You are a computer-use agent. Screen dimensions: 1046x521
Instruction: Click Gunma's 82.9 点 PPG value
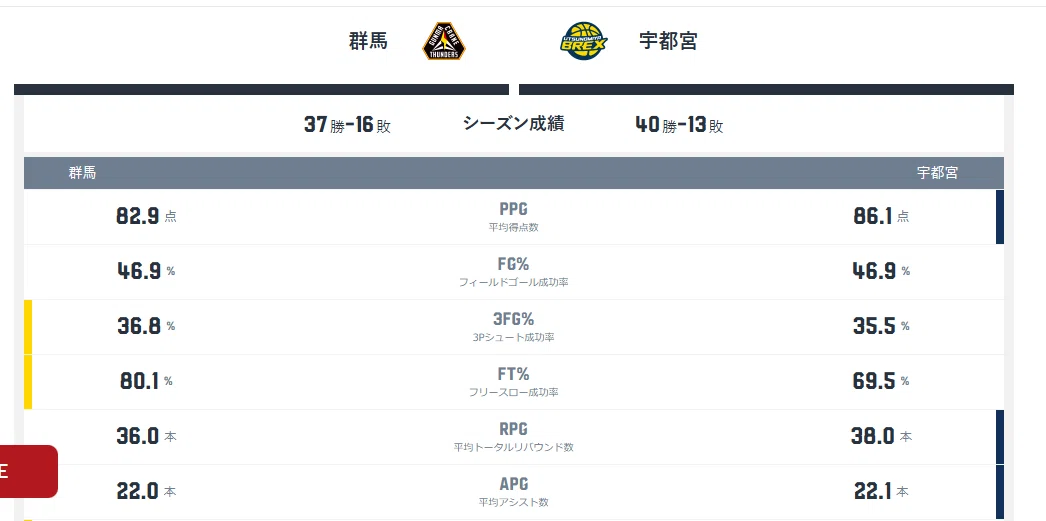[x=146, y=217]
